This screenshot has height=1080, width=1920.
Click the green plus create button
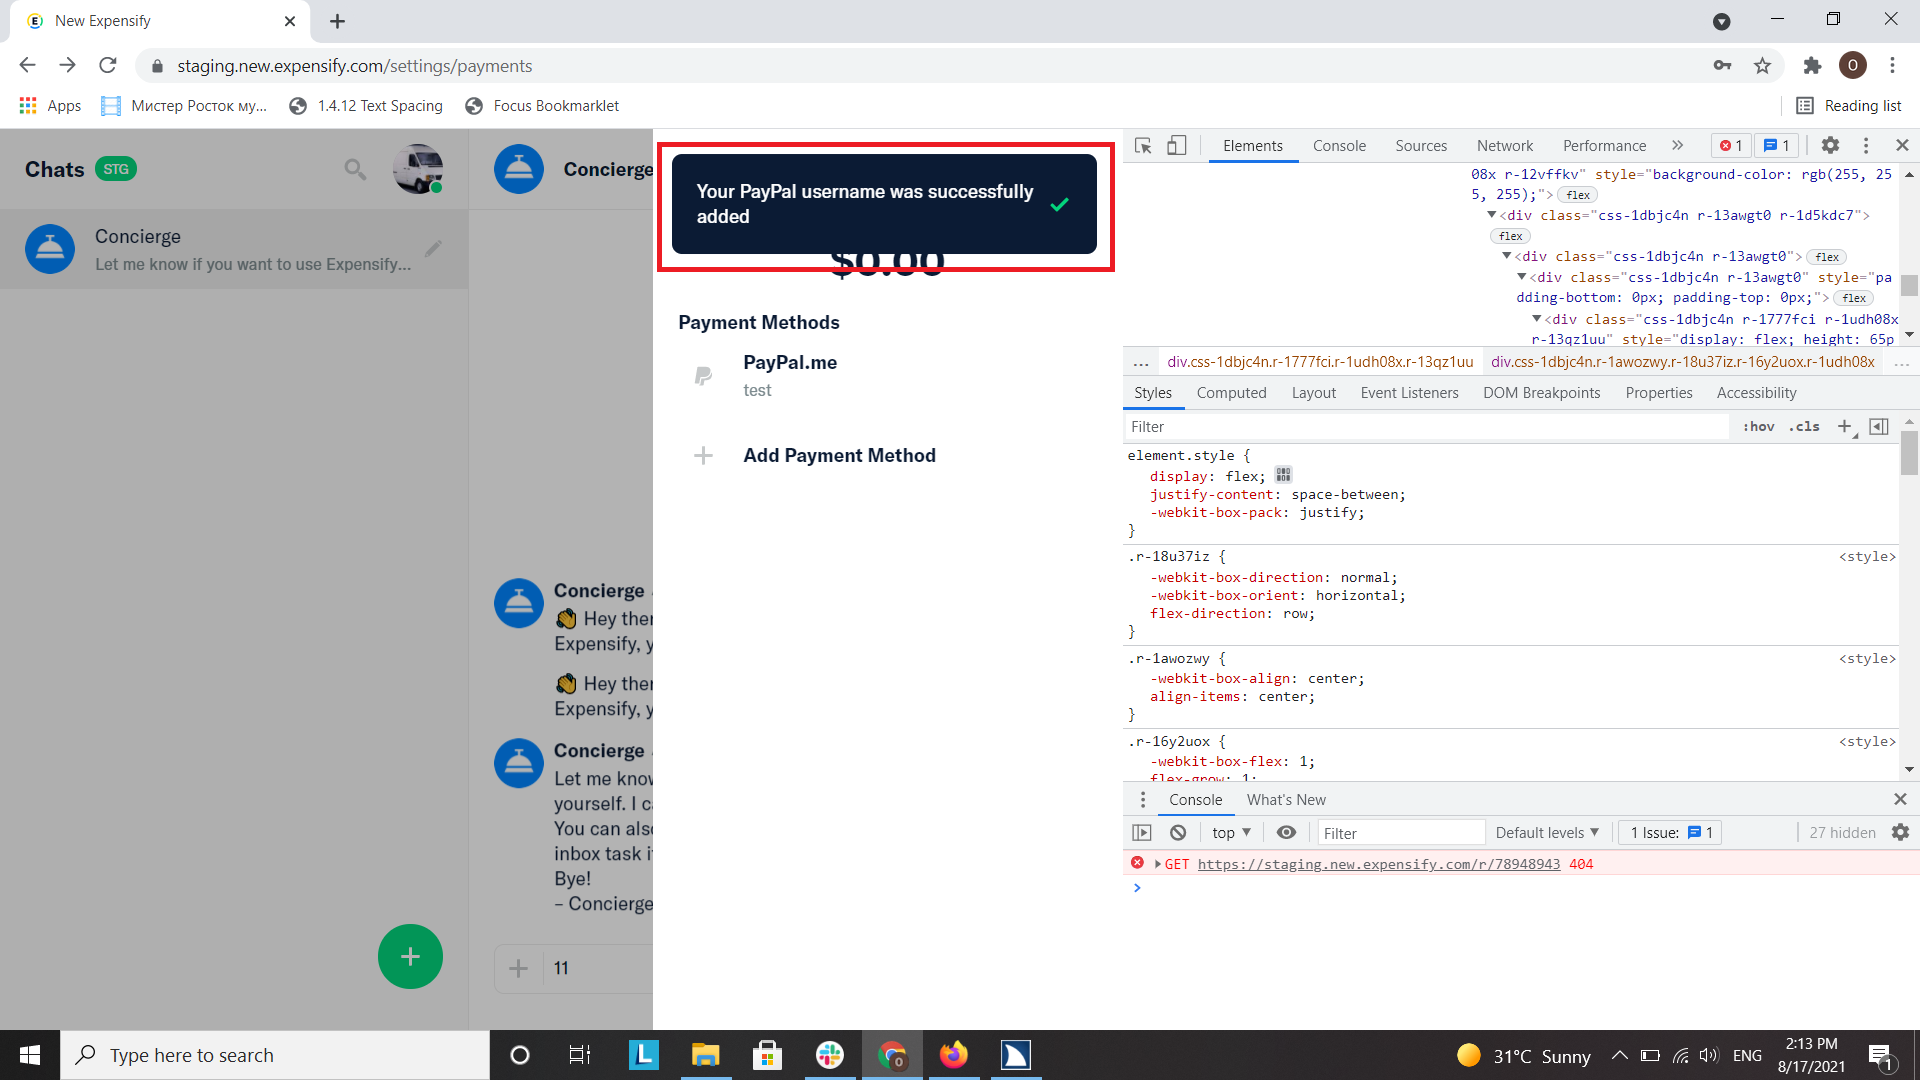click(x=410, y=957)
